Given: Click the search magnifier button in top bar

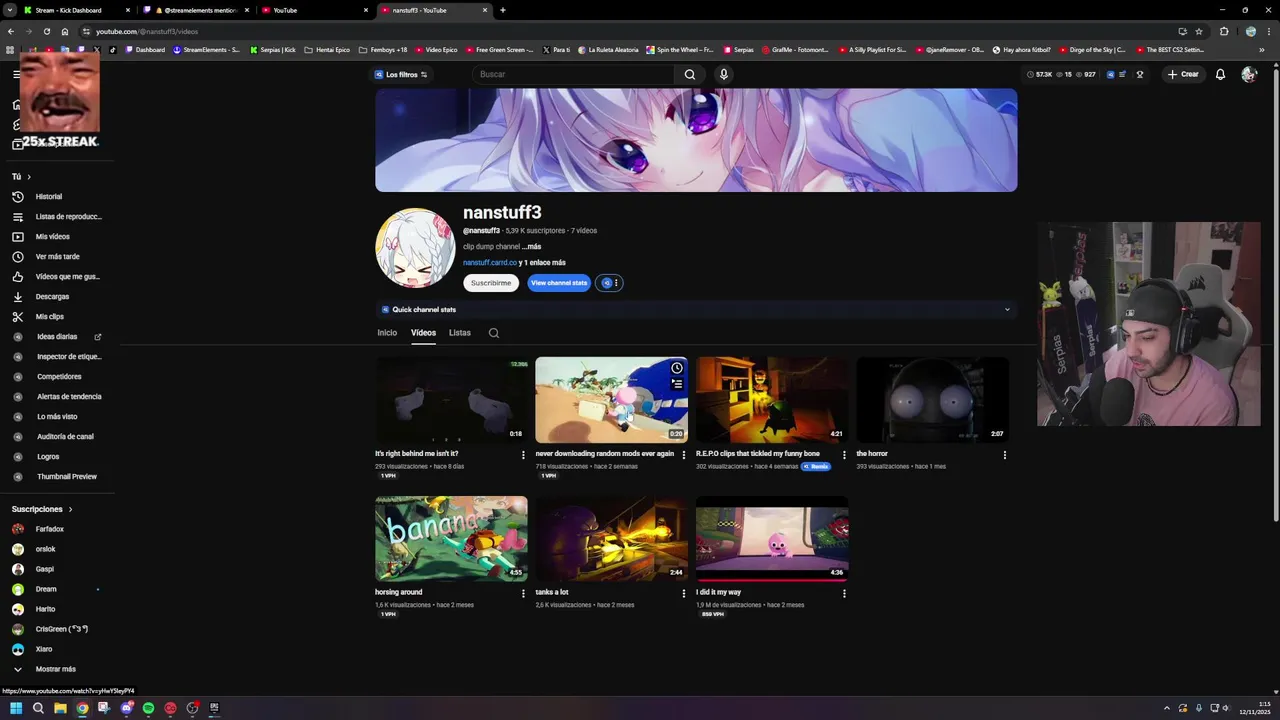Looking at the screenshot, I should pos(690,74).
